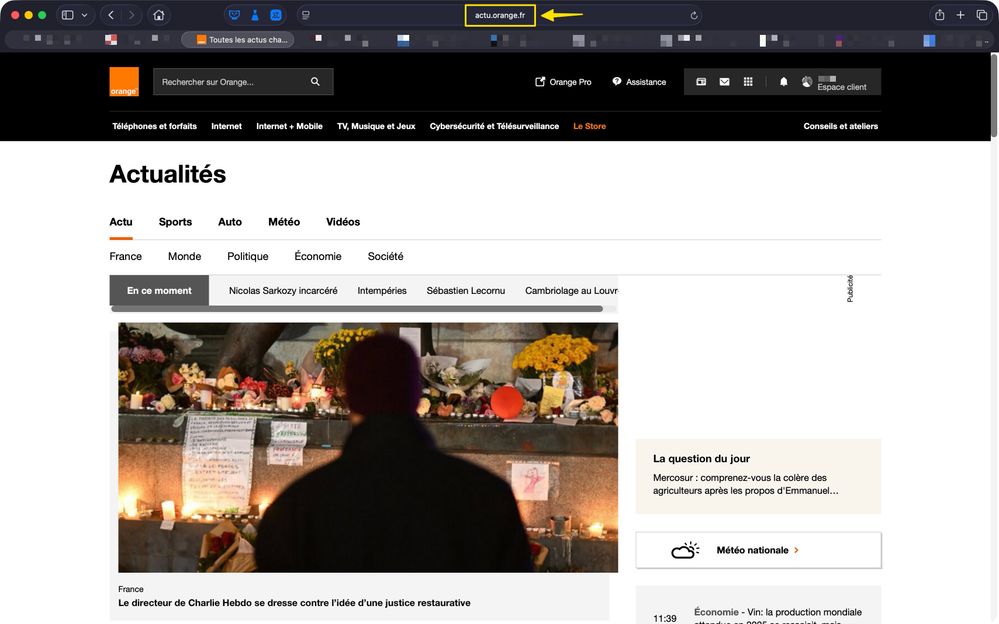Click the Orange logo in the header

point(124,82)
